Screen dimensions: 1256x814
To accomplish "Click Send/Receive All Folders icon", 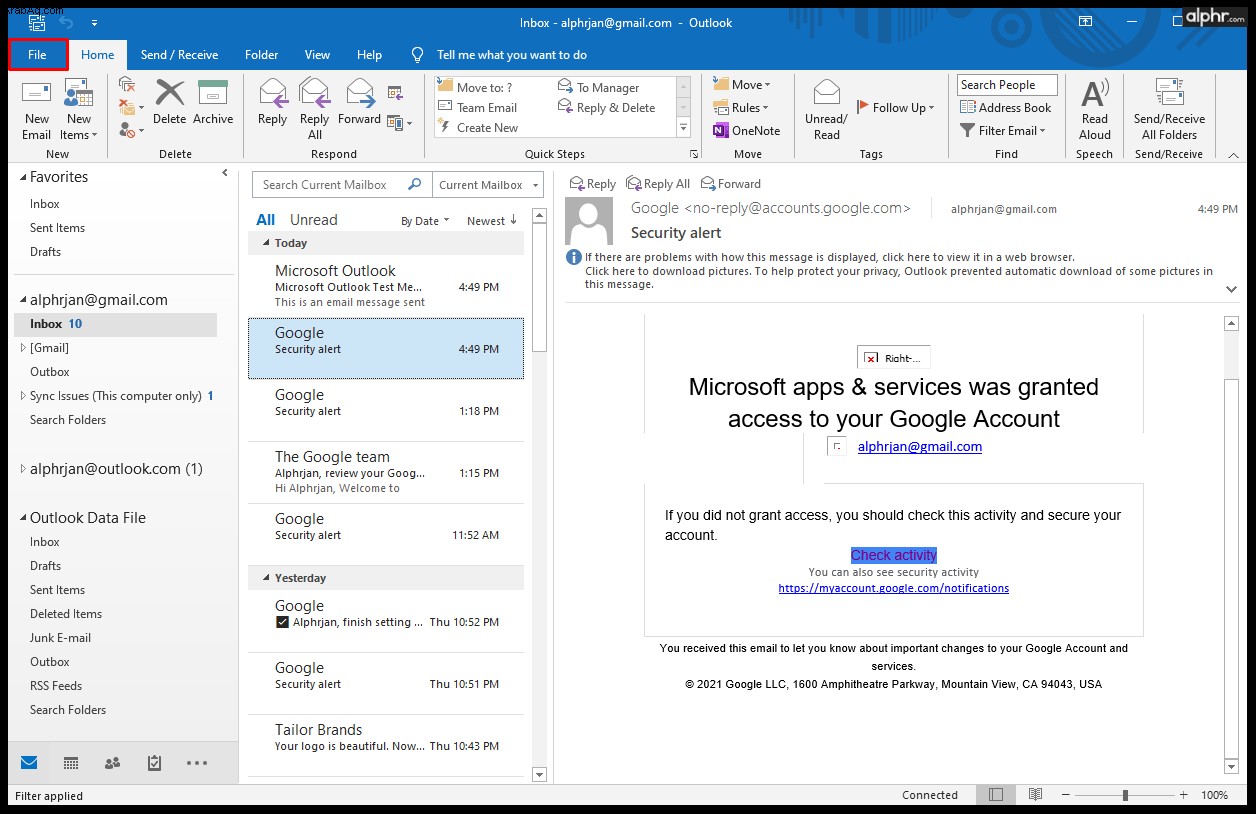I will pos(1169,93).
